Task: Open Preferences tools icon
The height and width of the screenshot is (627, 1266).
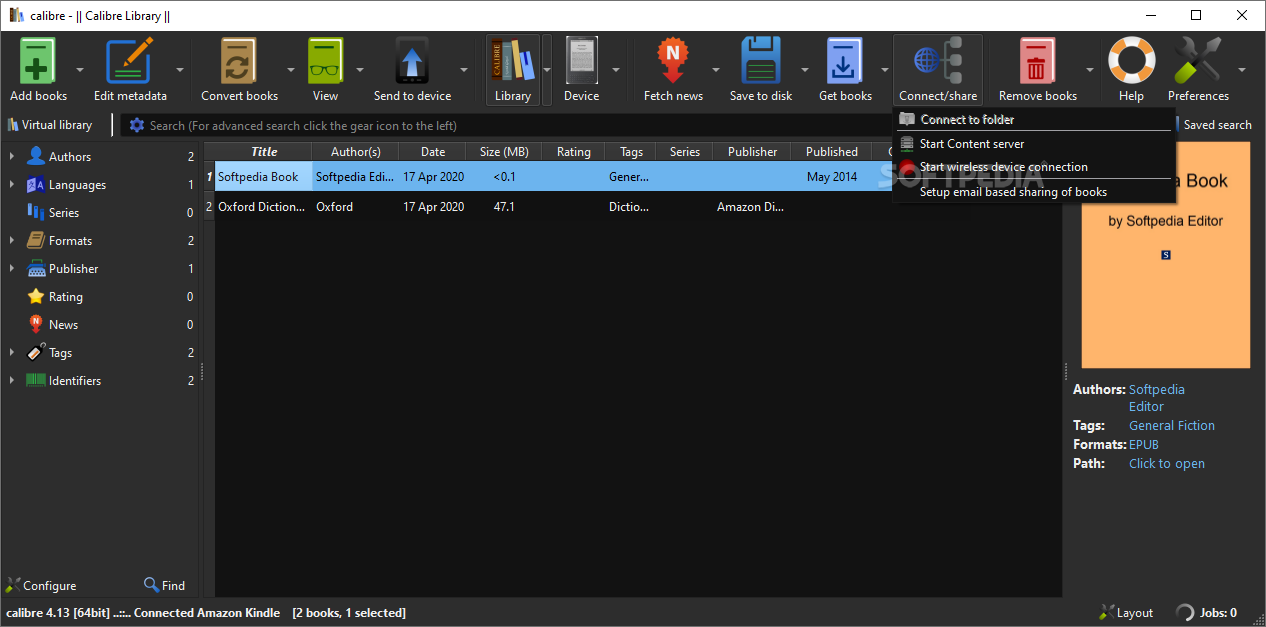Action: (1198, 62)
